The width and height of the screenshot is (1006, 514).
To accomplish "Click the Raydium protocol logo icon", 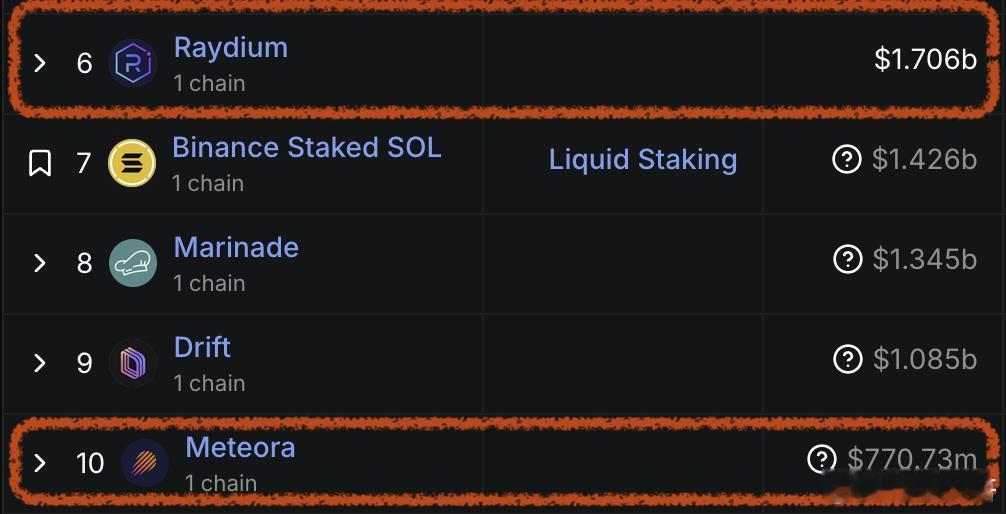I will [132, 63].
